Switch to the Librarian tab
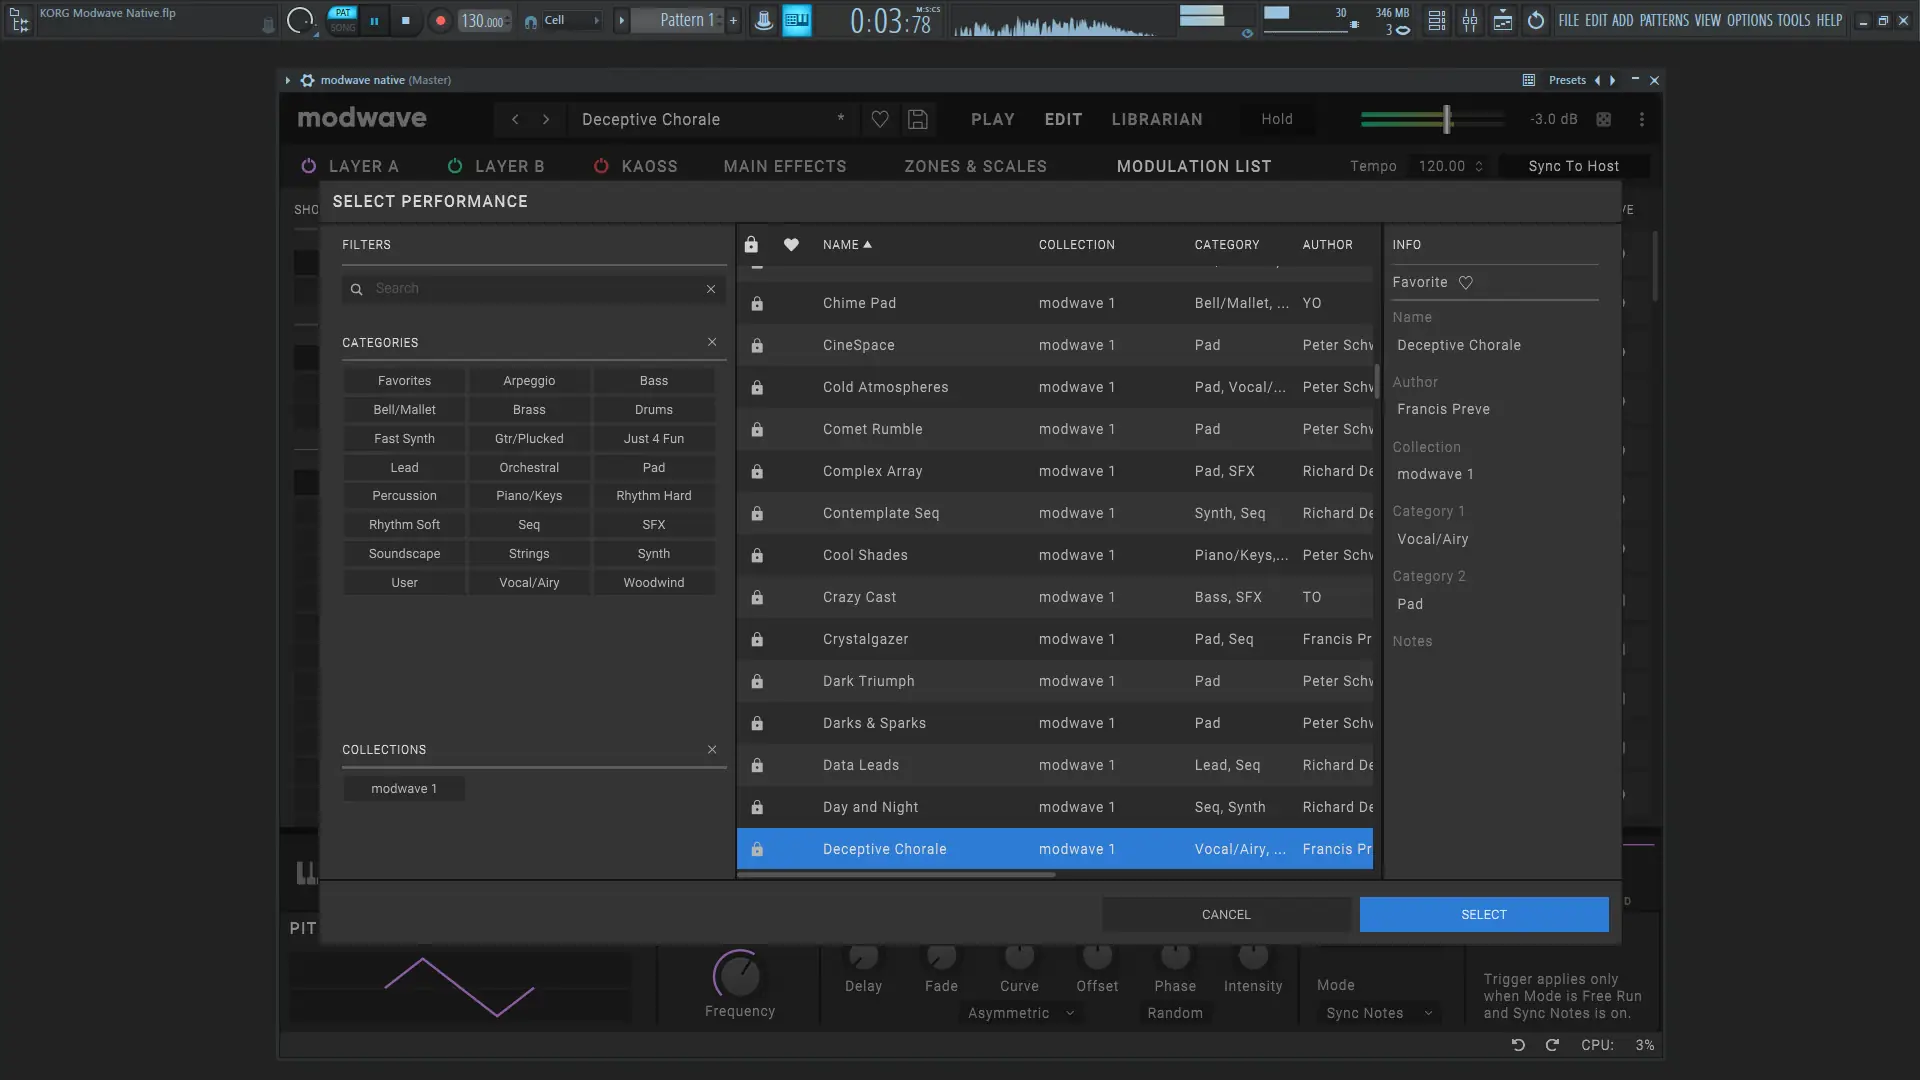The image size is (1920, 1080). tap(1157, 119)
